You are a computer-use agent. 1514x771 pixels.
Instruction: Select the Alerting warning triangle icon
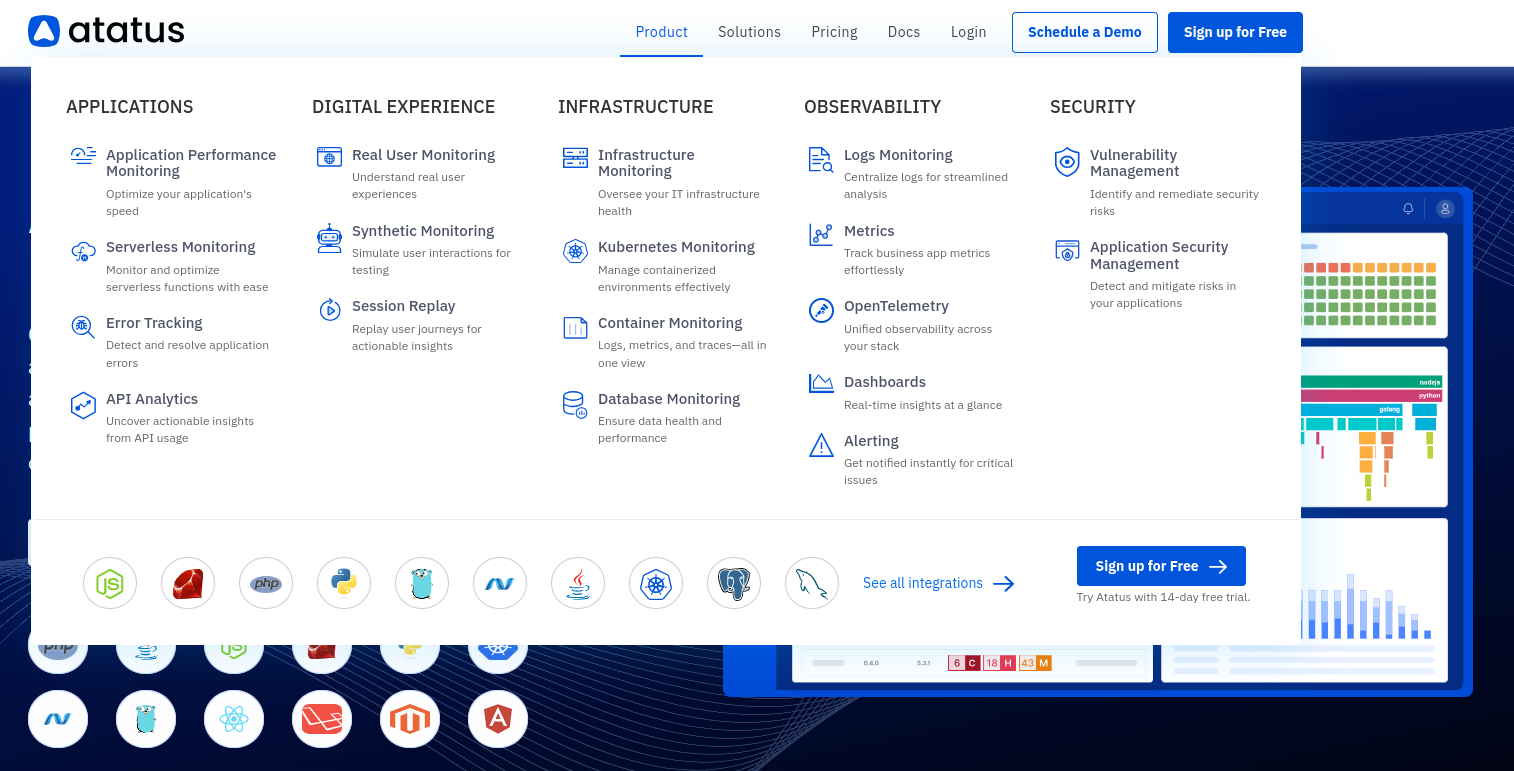(821, 445)
